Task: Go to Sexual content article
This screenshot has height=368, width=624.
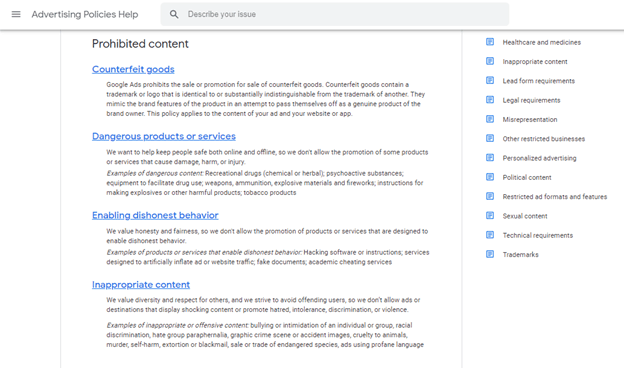Action: (525, 216)
